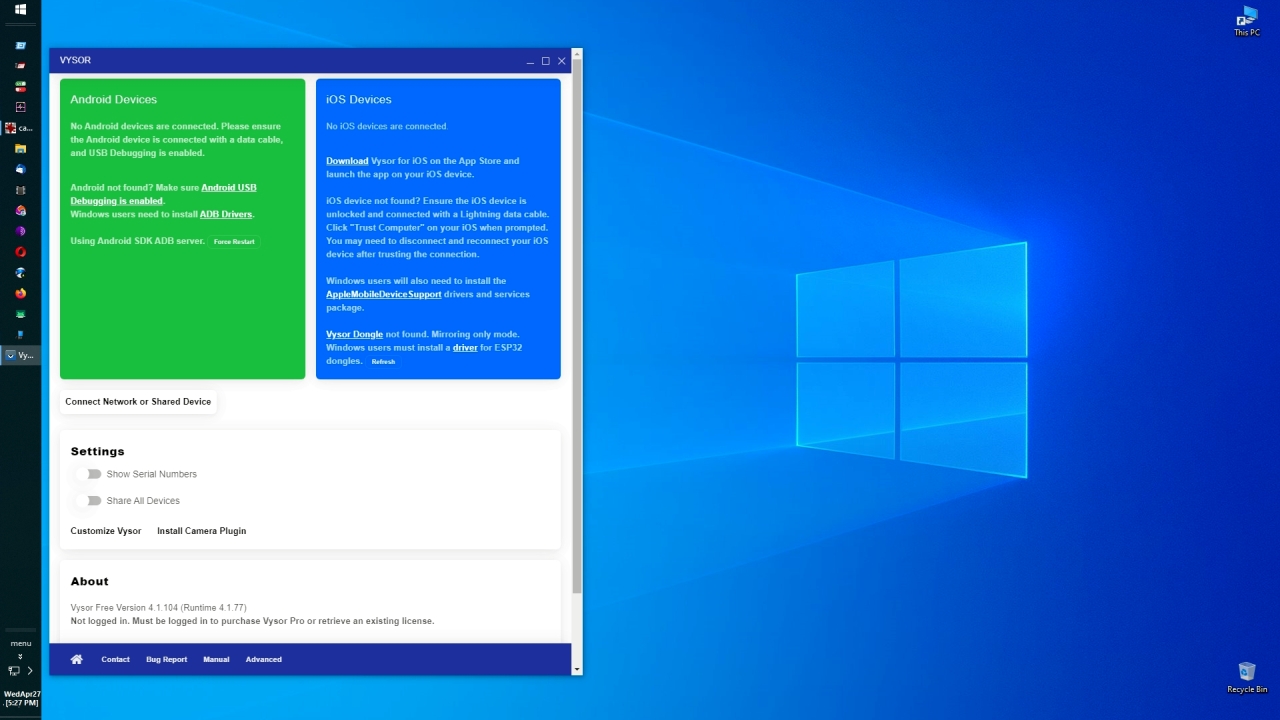This screenshot has width=1280, height=720.
Task: Follow the Download Vysor for iOS link
Action: tap(347, 161)
